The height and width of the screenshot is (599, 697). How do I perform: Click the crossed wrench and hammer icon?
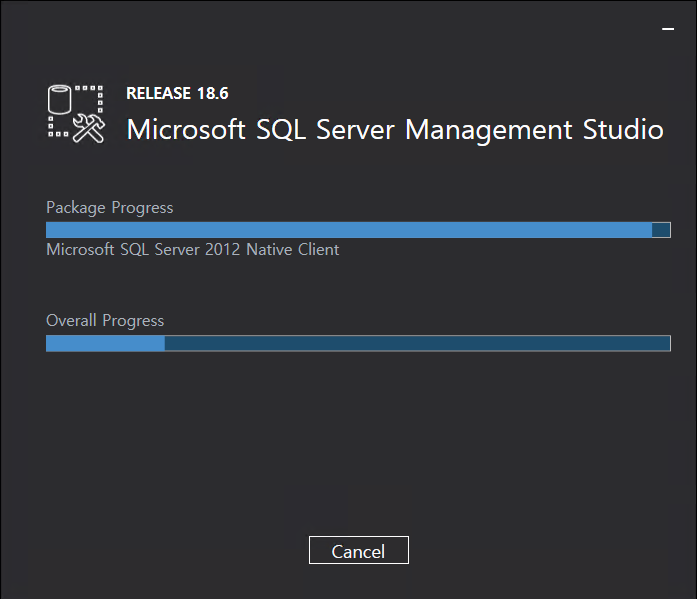(x=89, y=128)
